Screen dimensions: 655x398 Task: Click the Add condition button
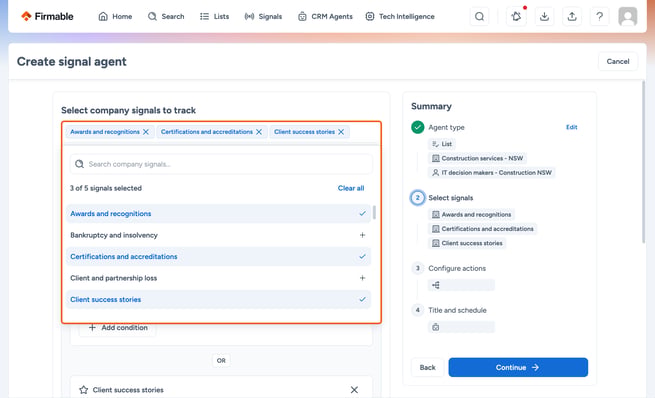click(118, 328)
